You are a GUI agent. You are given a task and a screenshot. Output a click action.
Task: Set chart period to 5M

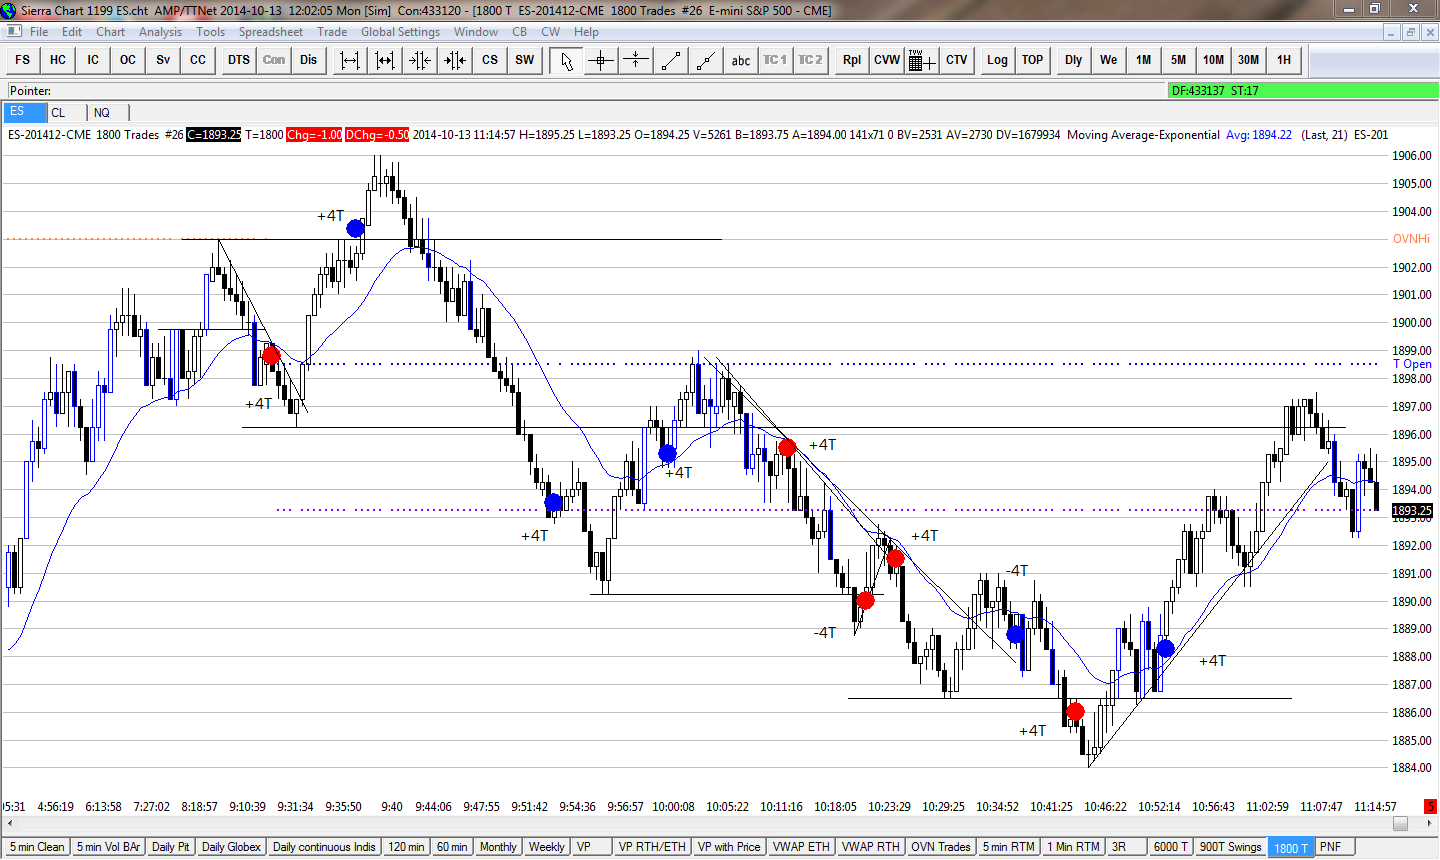point(1179,60)
